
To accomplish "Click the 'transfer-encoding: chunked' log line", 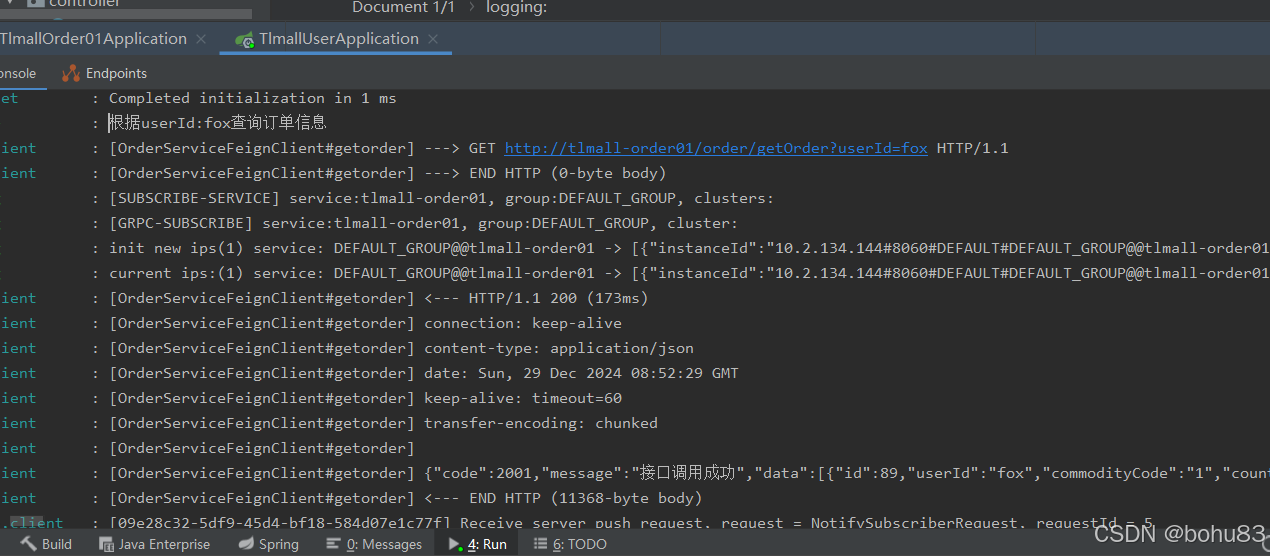I will [x=383, y=423].
